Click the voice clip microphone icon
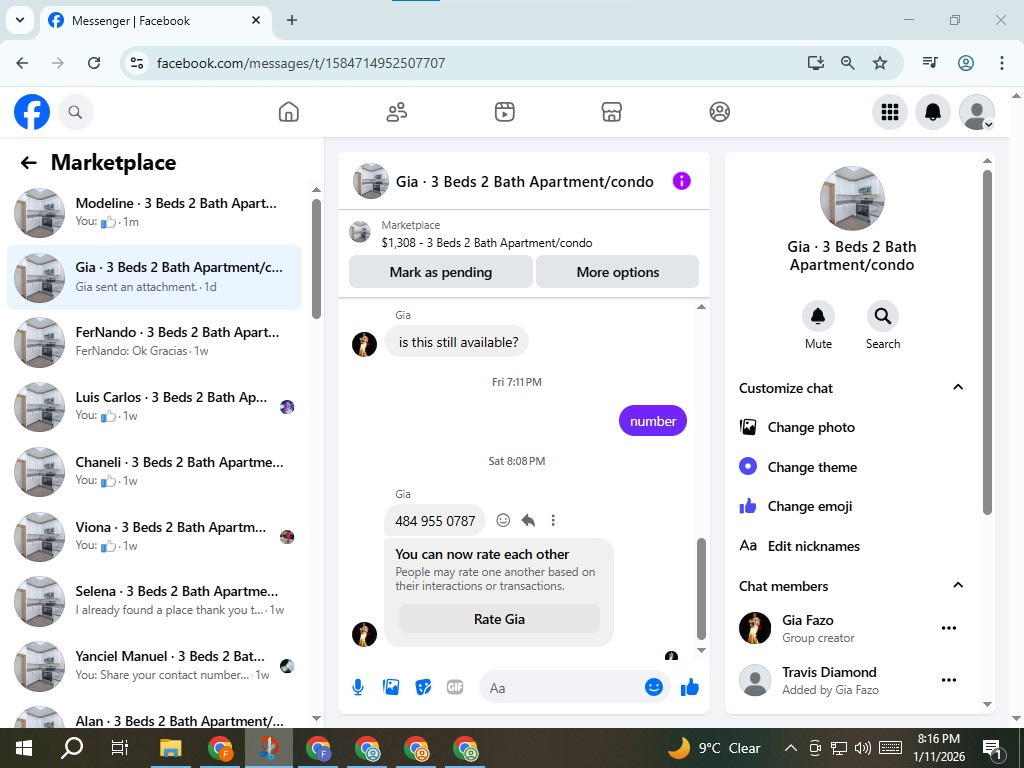This screenshot has width=1024, height=768. [358, 688]
